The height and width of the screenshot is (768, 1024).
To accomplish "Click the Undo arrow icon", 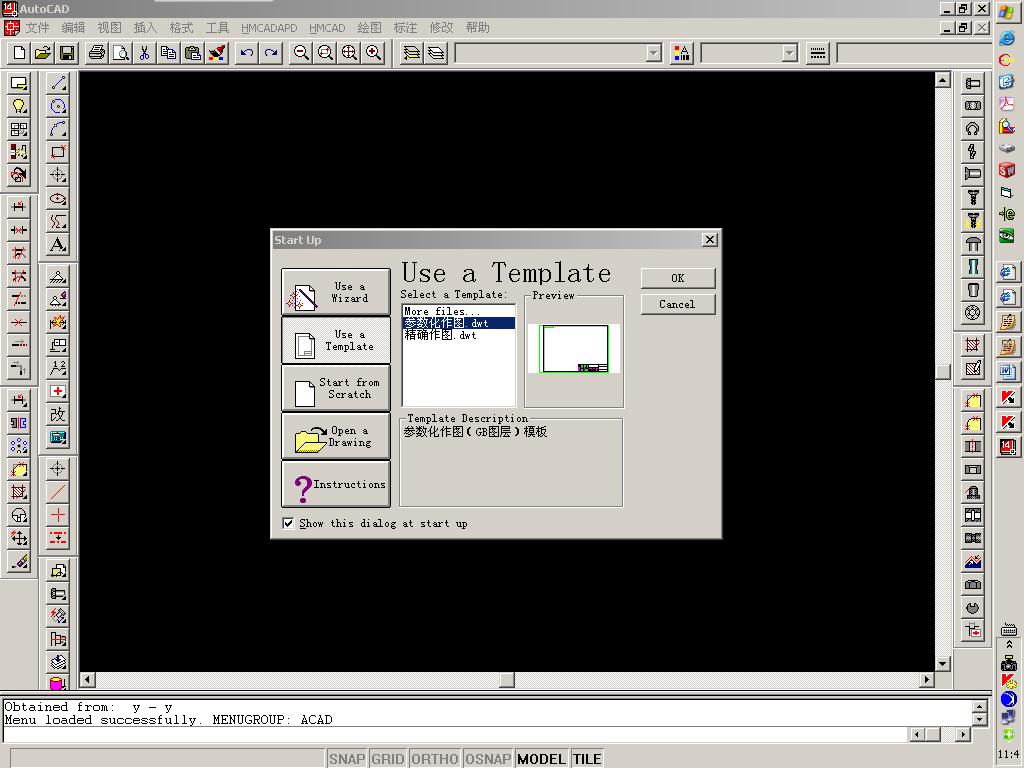I will [x=247, y=53].
